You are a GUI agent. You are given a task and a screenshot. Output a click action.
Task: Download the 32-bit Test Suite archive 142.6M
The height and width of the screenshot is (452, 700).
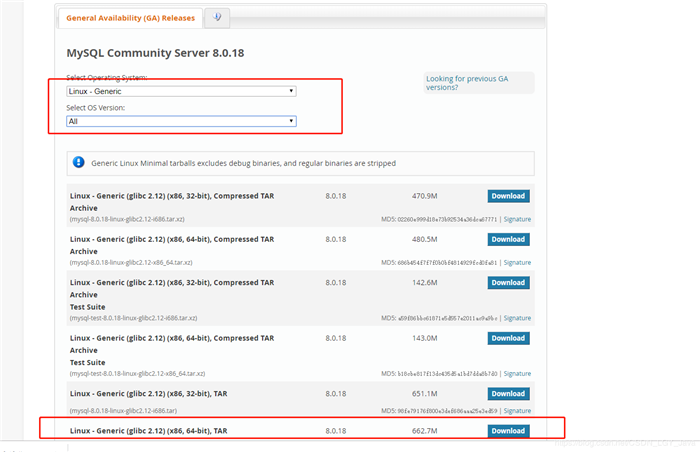click(508, 283)
